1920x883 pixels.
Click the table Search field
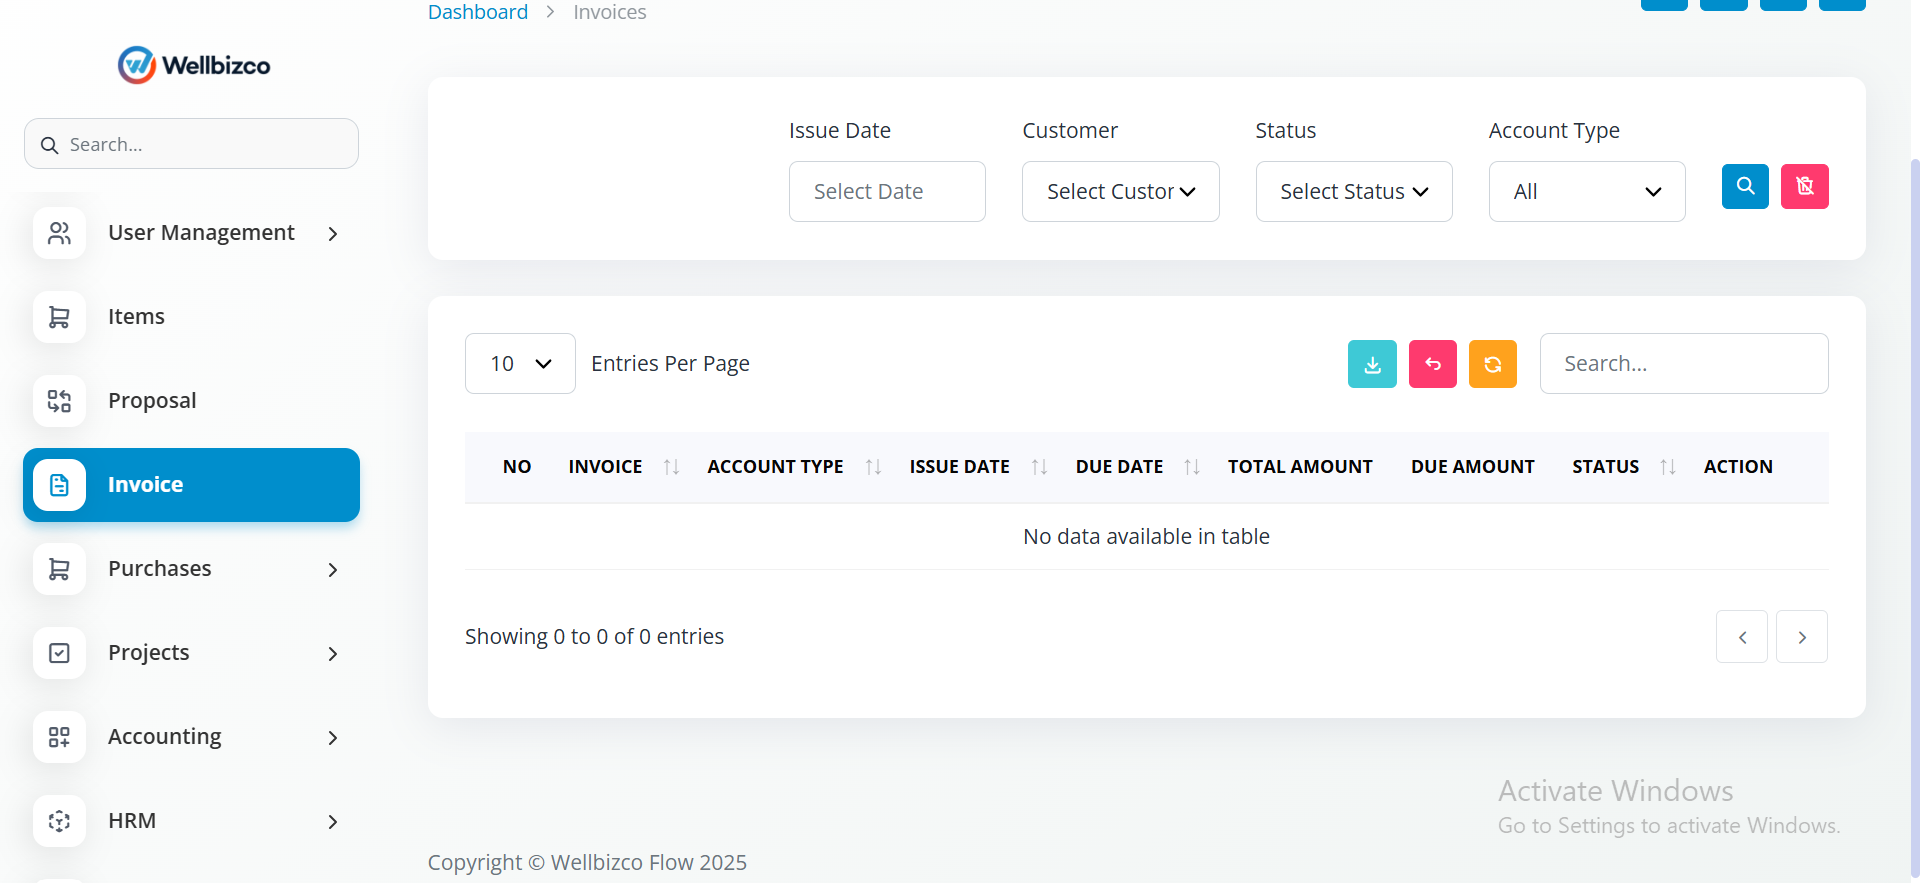tap(1684, 364)
